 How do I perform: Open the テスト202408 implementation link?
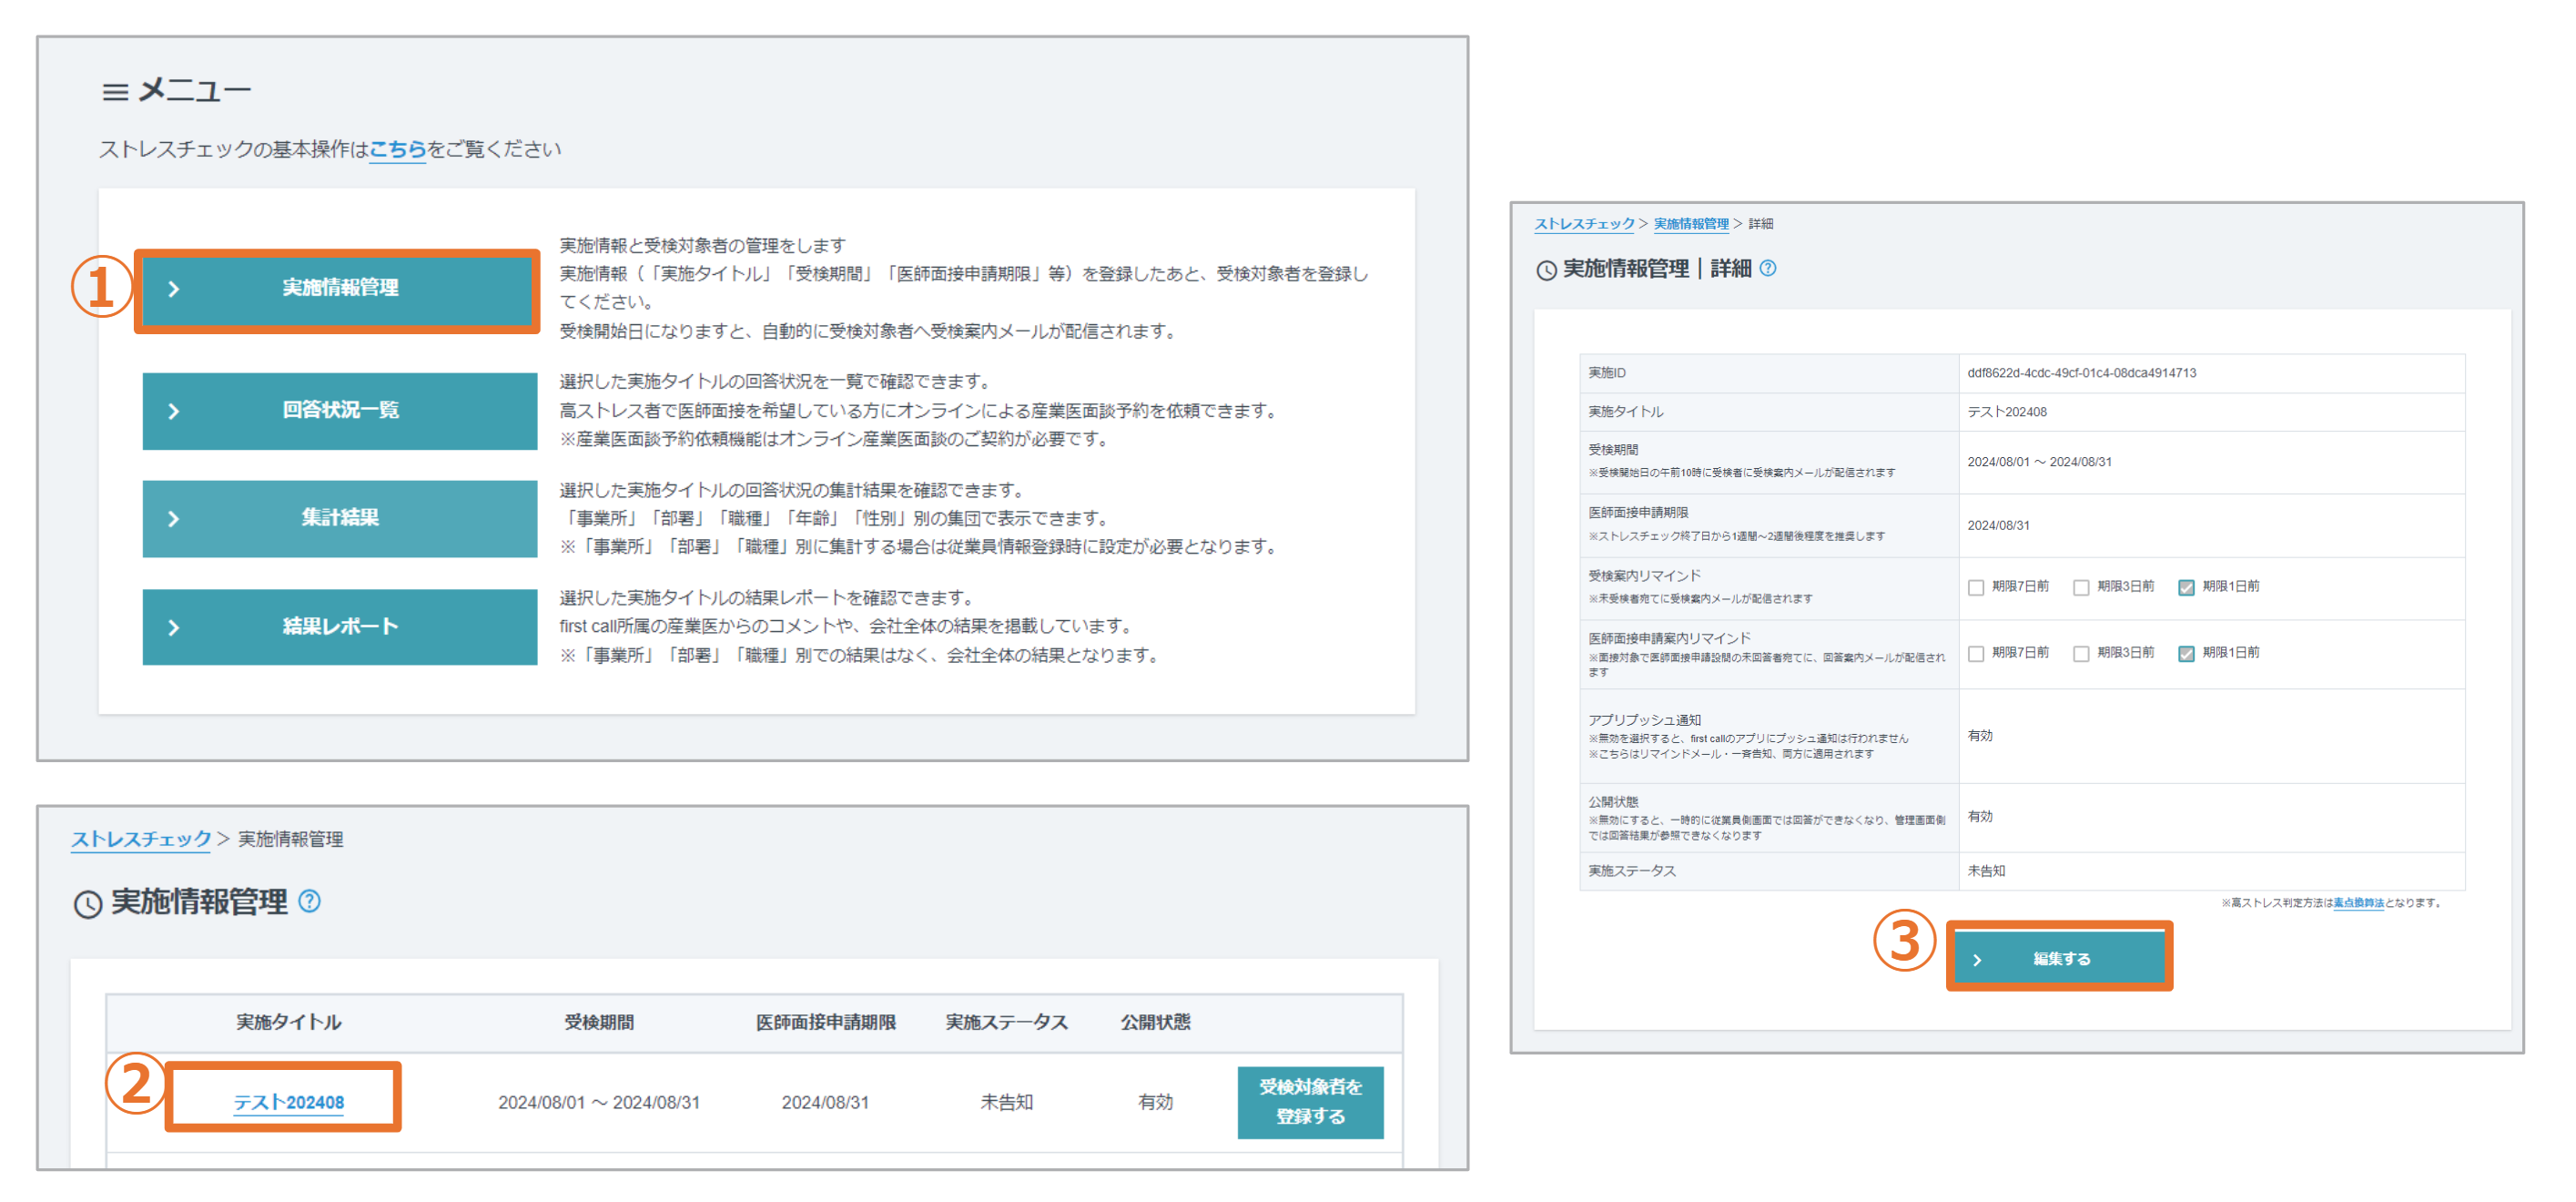287,1101
